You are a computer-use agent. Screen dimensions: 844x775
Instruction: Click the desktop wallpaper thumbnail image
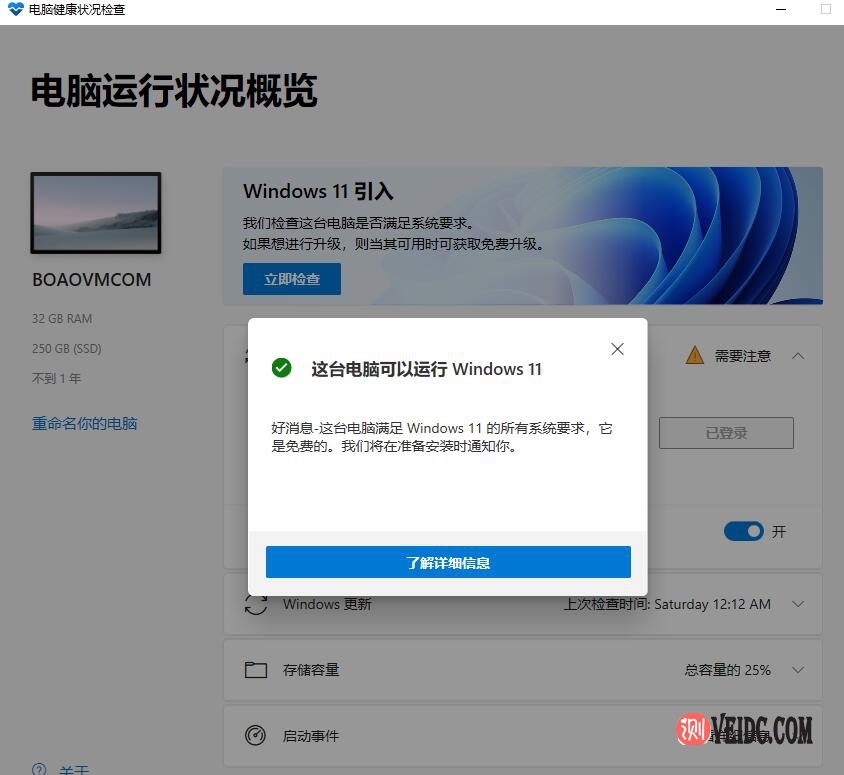click(96, 212)
